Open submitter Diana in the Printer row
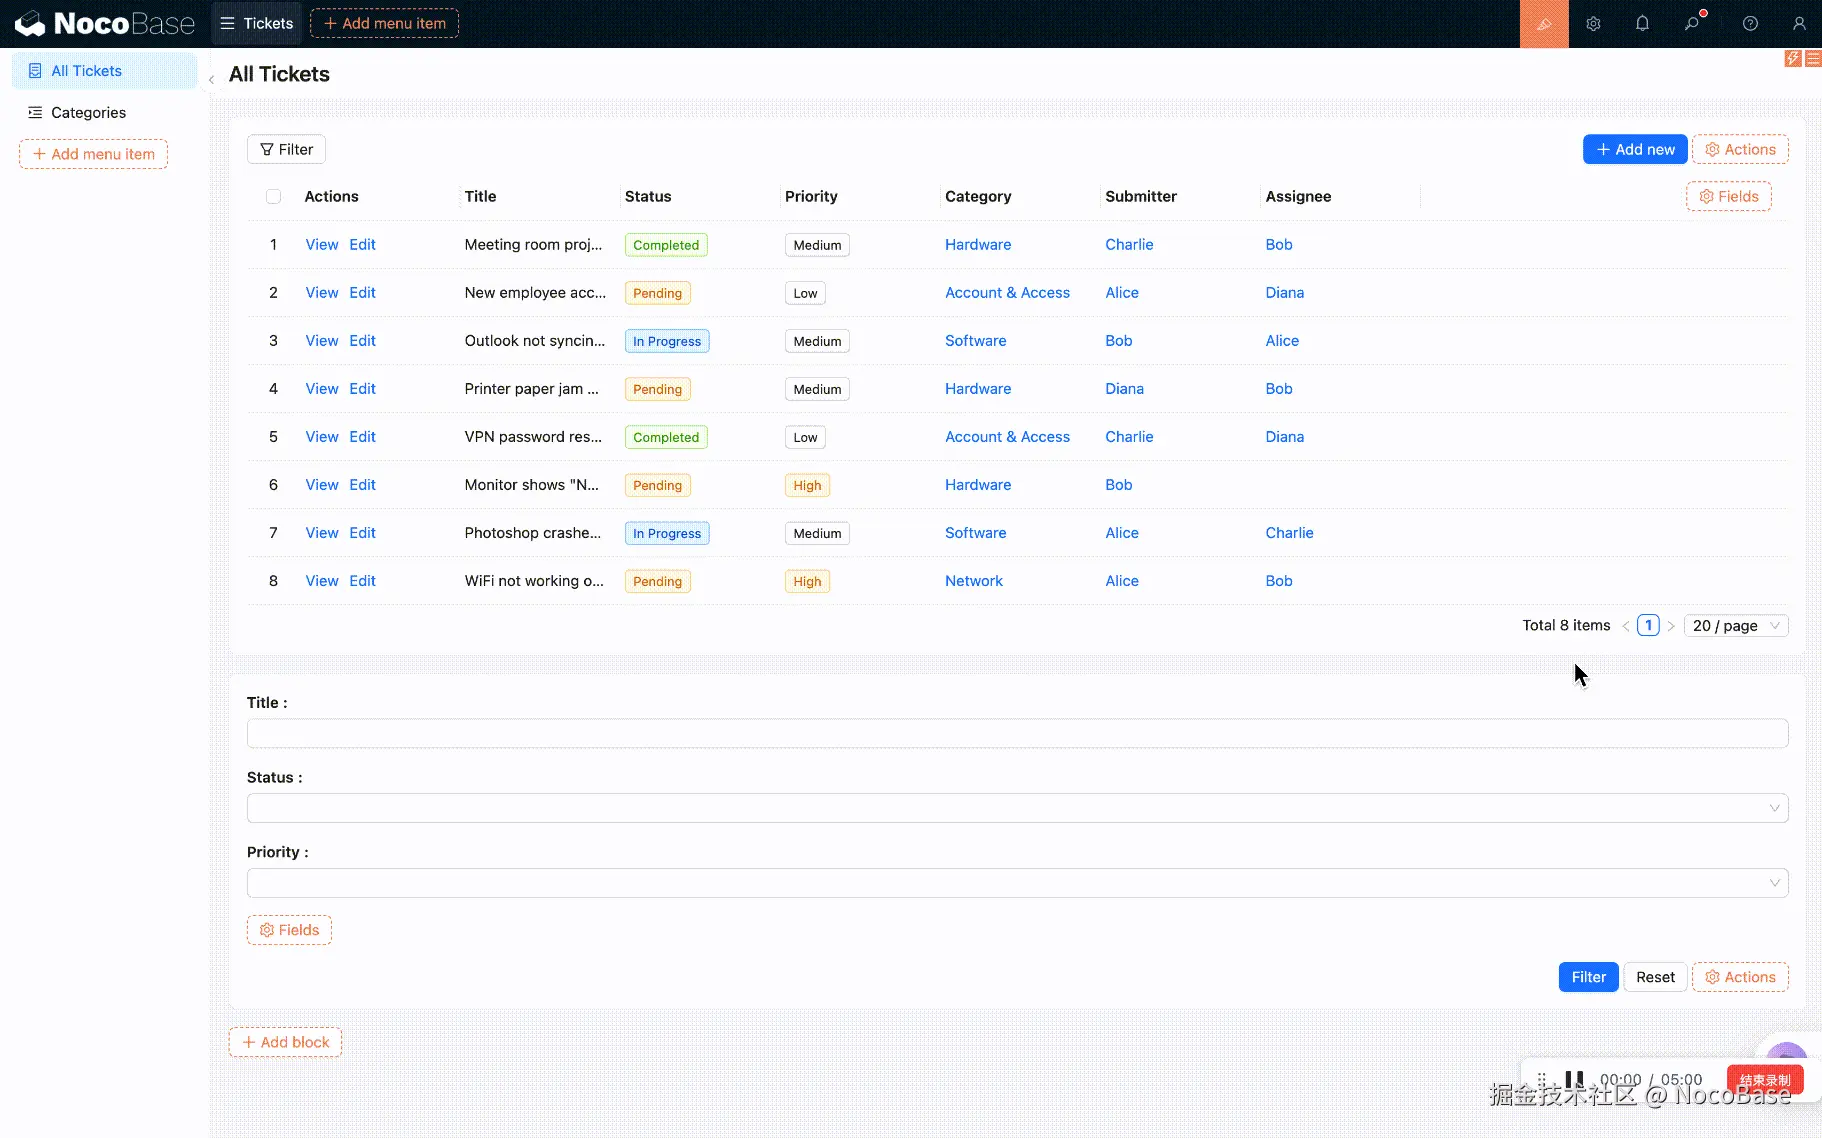Image resolution: width=1822 pixels, height=1138 pixels. 1124,389
